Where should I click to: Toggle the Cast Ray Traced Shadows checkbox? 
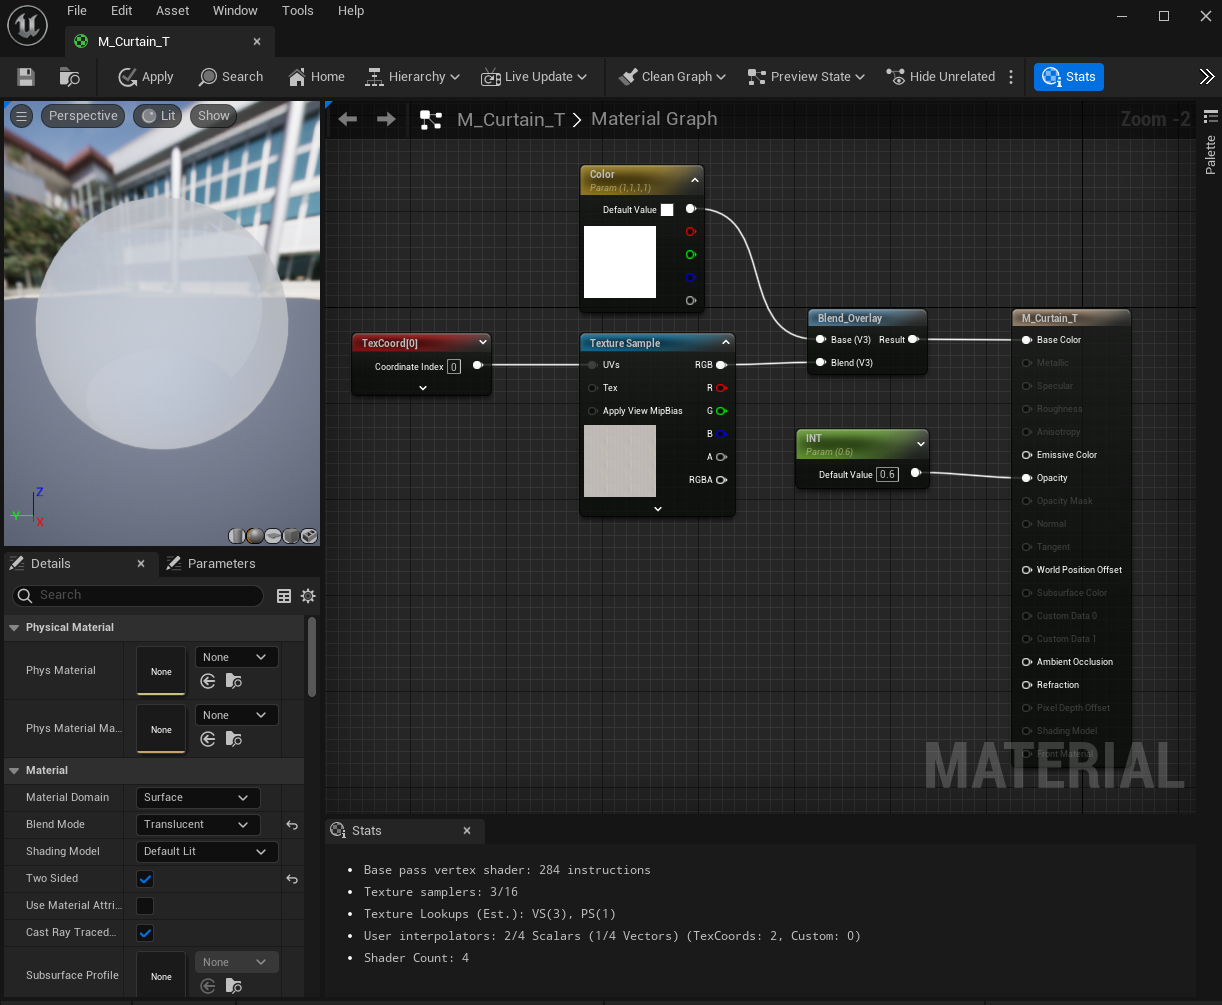click(x=145, y=933)
